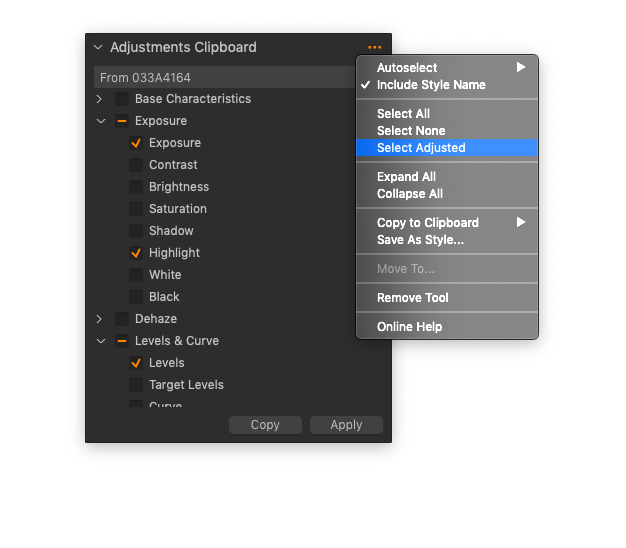626x548 pixels.
Task: Choose Remove Tool from the menu
Action: point(447,298)
